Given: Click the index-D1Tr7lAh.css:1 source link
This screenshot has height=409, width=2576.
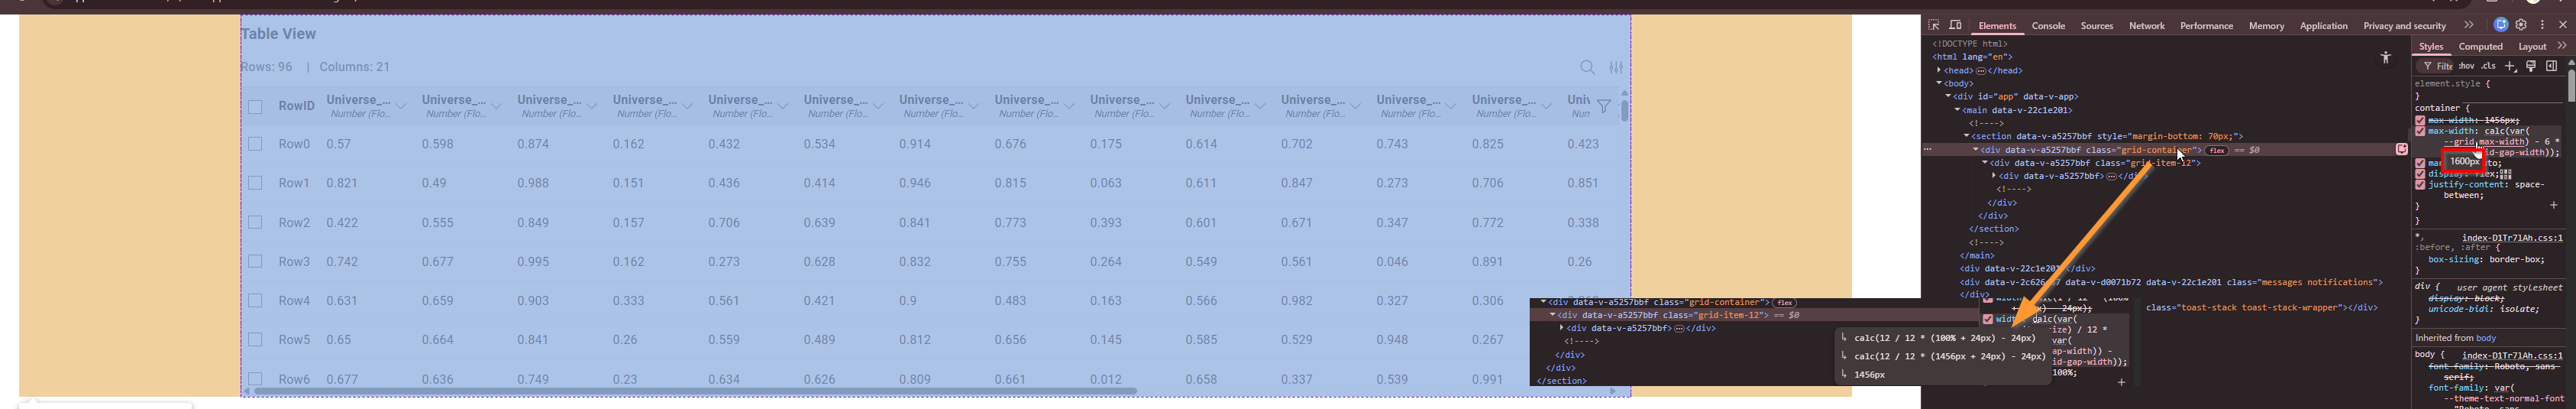Looking at the screenshot, I should (x=2511, y=238).
